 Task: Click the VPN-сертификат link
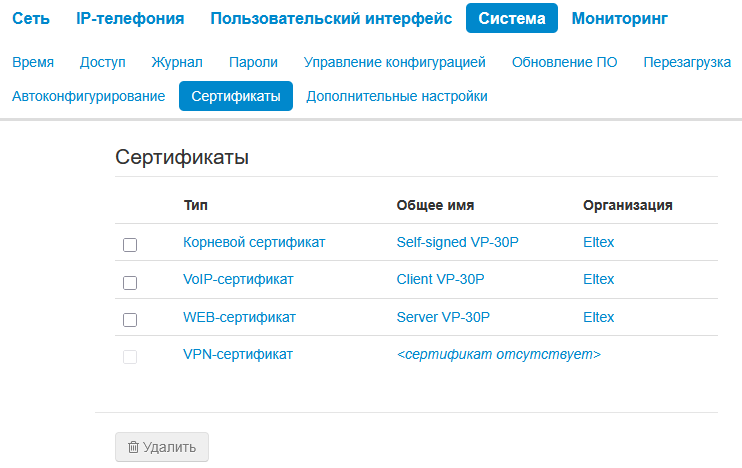tap(238, 354)
